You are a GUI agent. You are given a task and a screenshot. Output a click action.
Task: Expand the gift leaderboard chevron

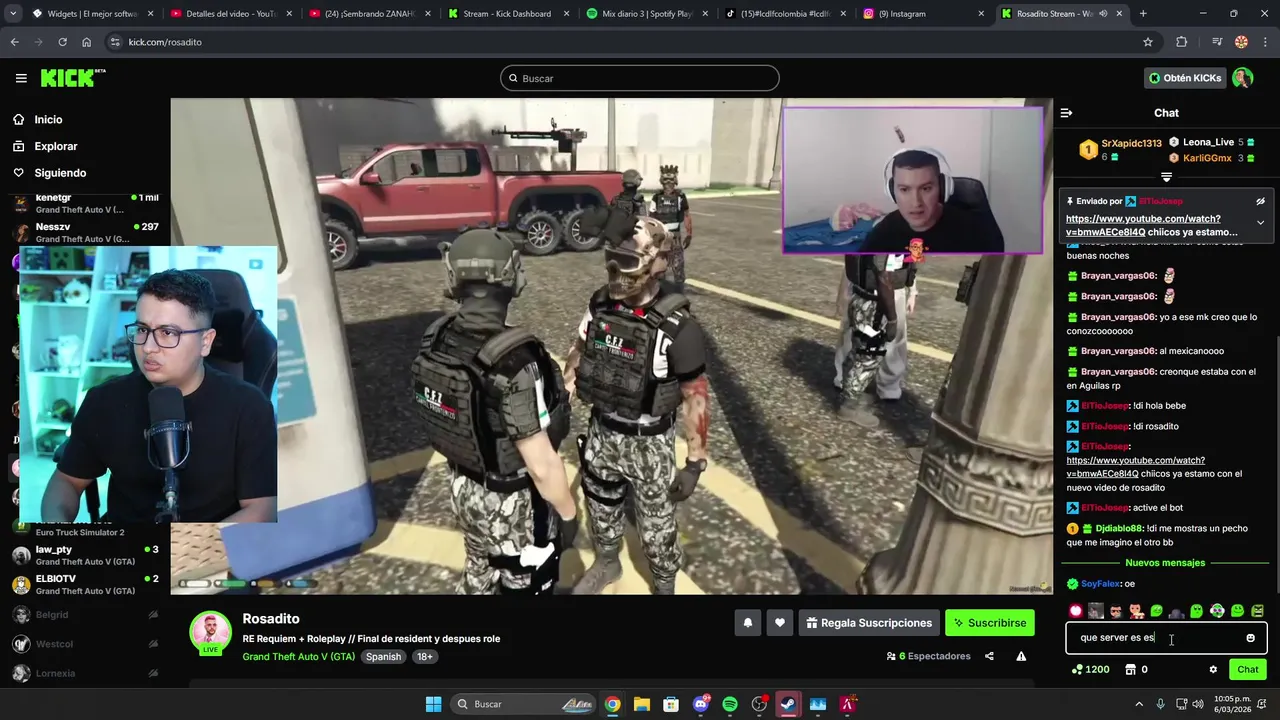tap(1166, 177)
